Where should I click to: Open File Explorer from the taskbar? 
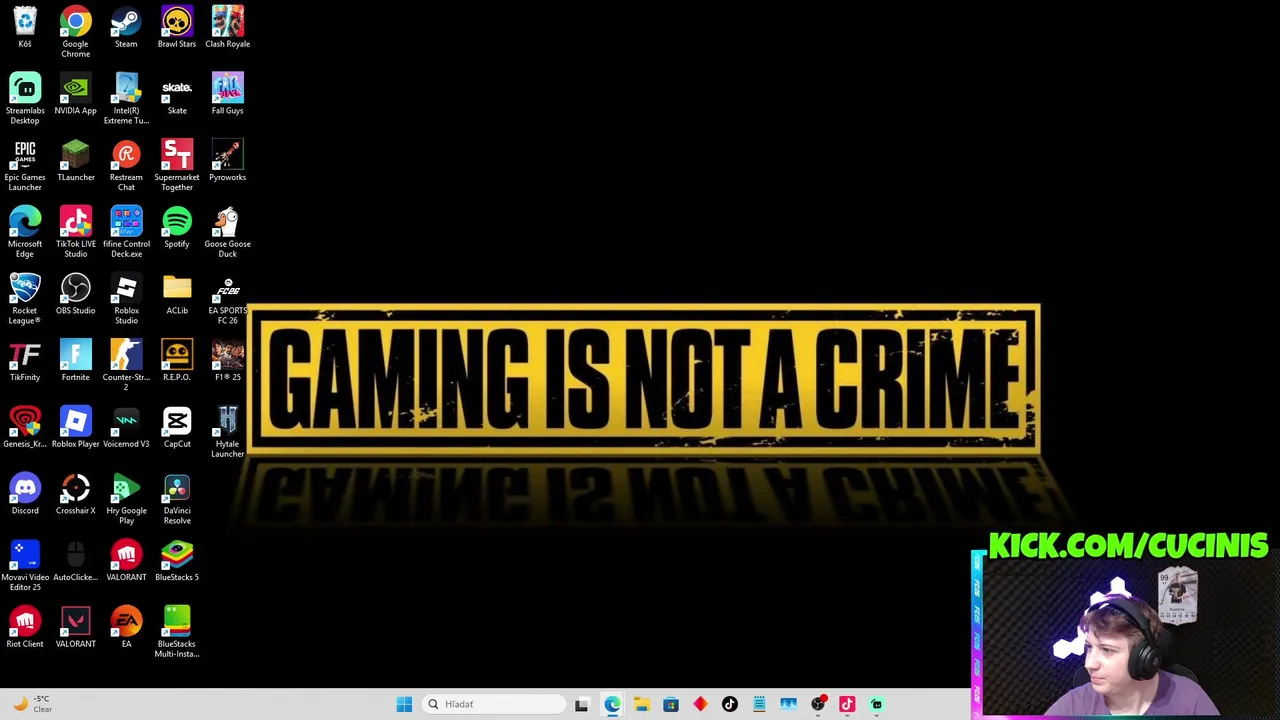(x=641, y=704)
